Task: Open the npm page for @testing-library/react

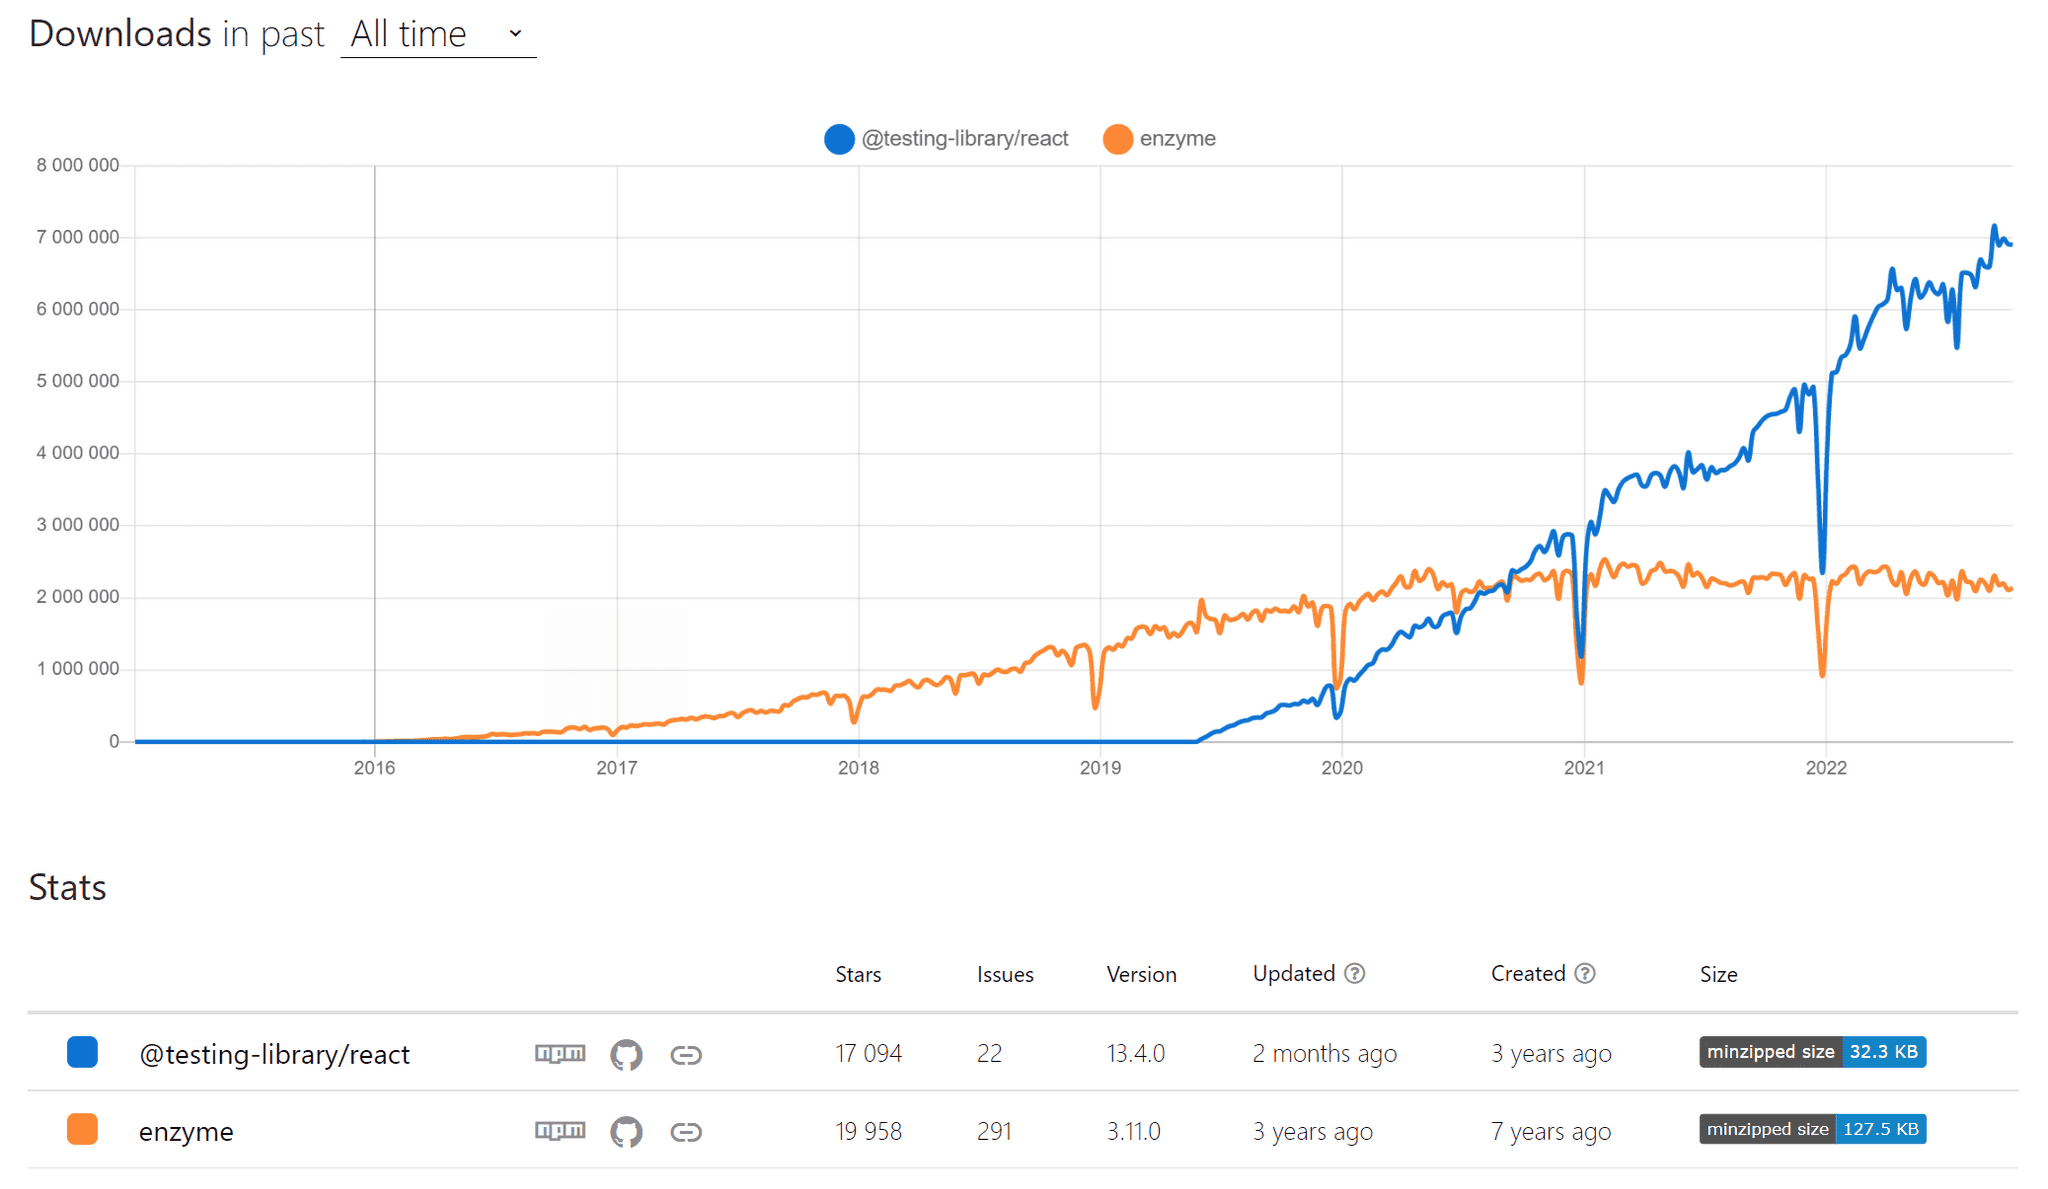Action: pos(560,1053)
